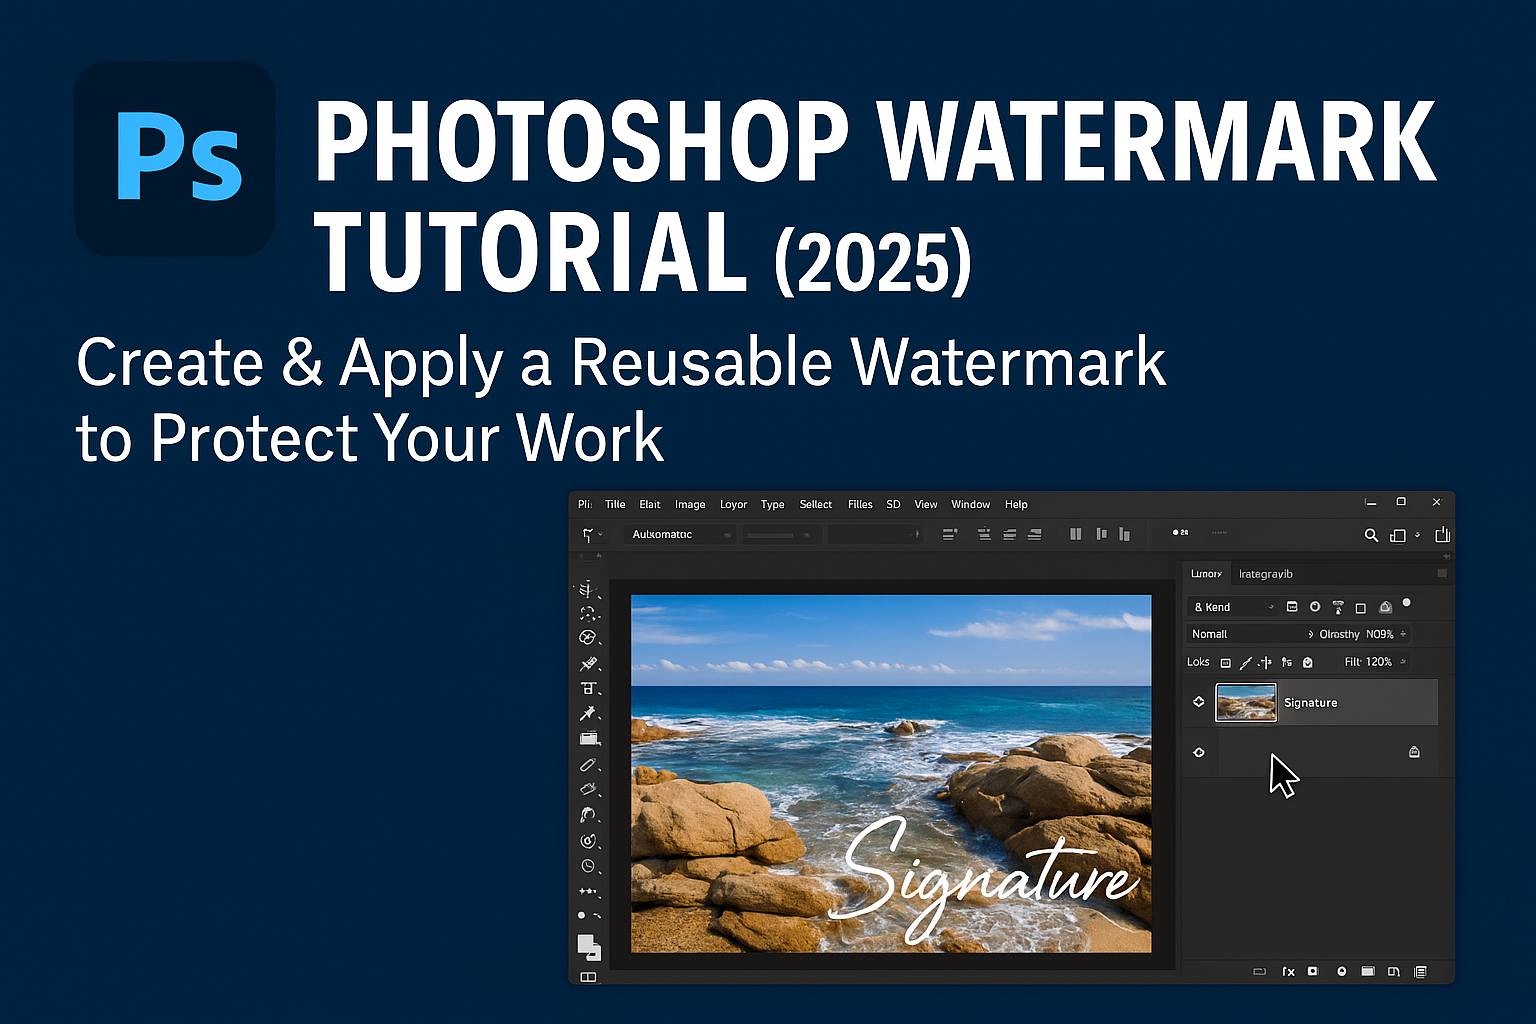Click the align left edges icon in options bar
1536x1024 pixels.
tap(949, 535)
